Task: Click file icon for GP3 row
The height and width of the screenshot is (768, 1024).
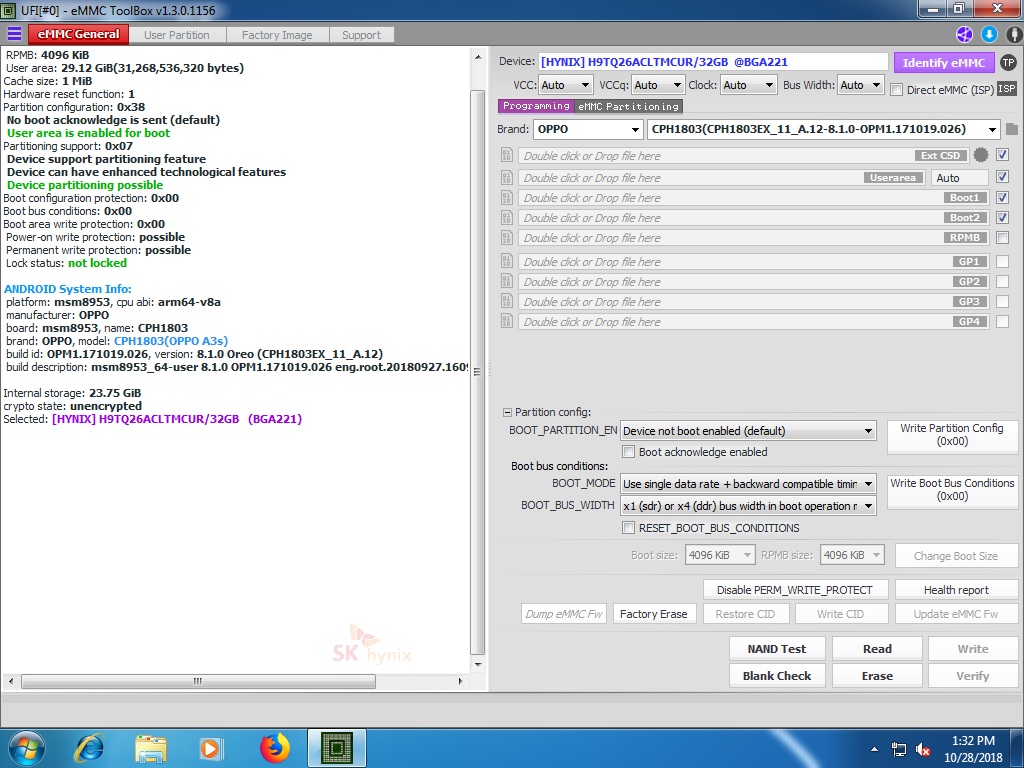Action: click(x=507, y=302)
